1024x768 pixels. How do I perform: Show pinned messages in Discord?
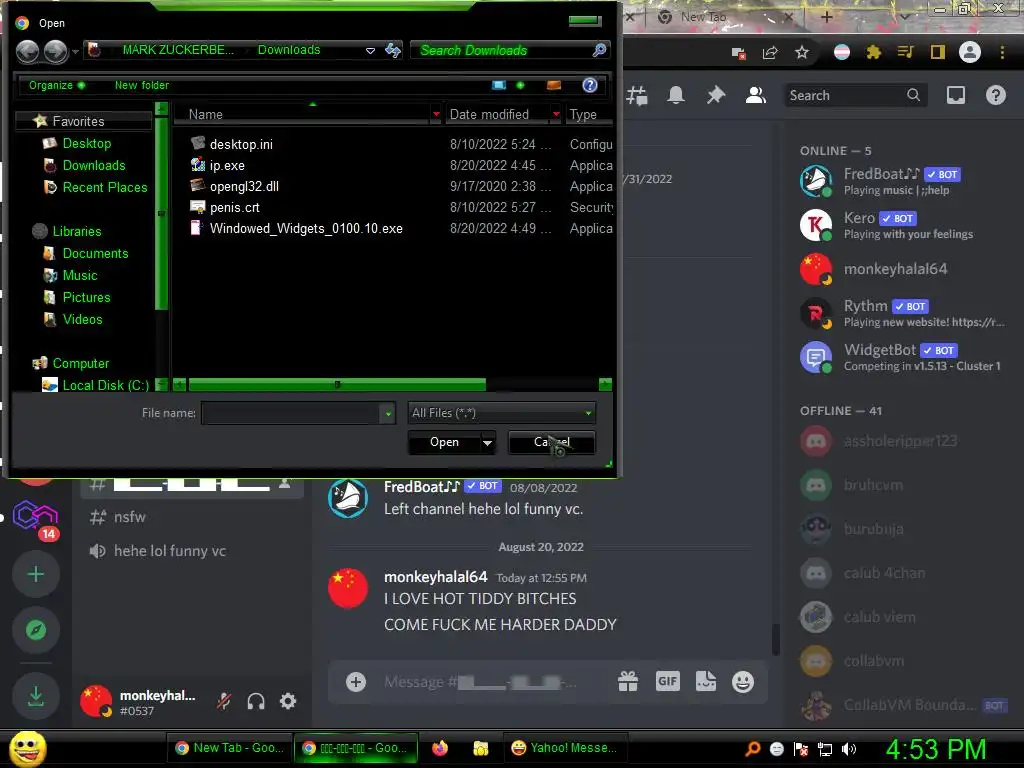[x=716, y=95]
